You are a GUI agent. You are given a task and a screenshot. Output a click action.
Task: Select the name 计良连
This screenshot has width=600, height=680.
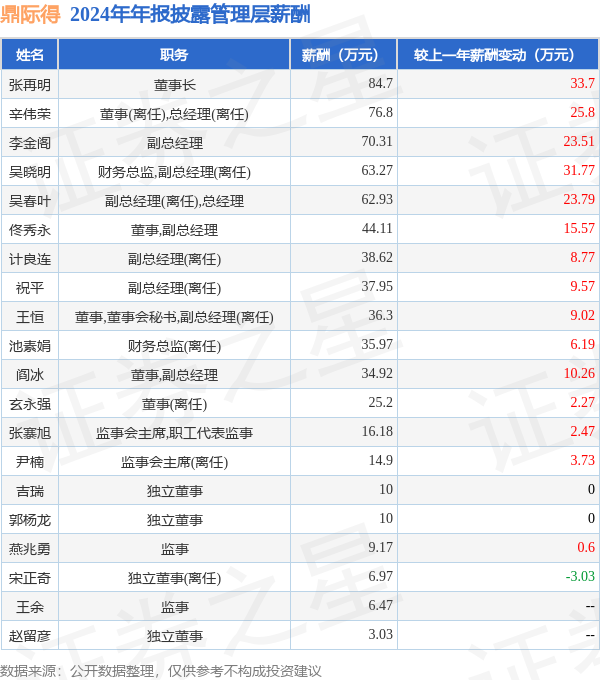click(30, 259)
